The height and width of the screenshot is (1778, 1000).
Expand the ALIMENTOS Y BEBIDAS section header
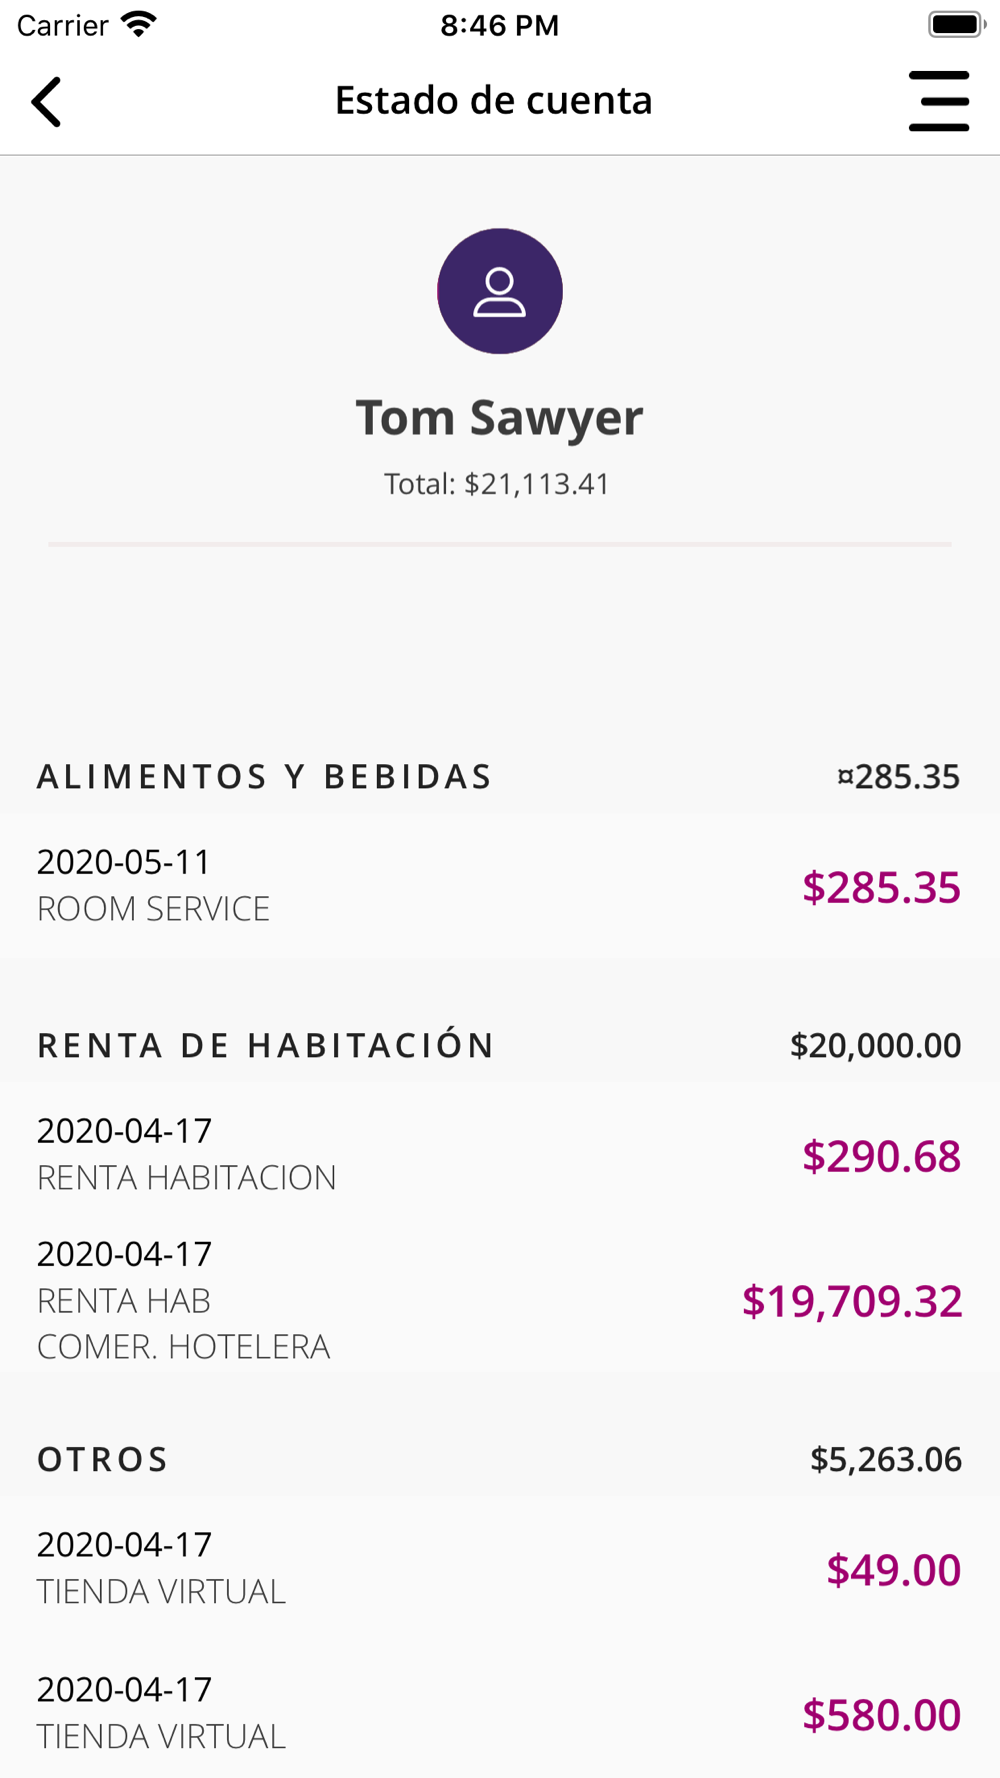tap(500, 777)
